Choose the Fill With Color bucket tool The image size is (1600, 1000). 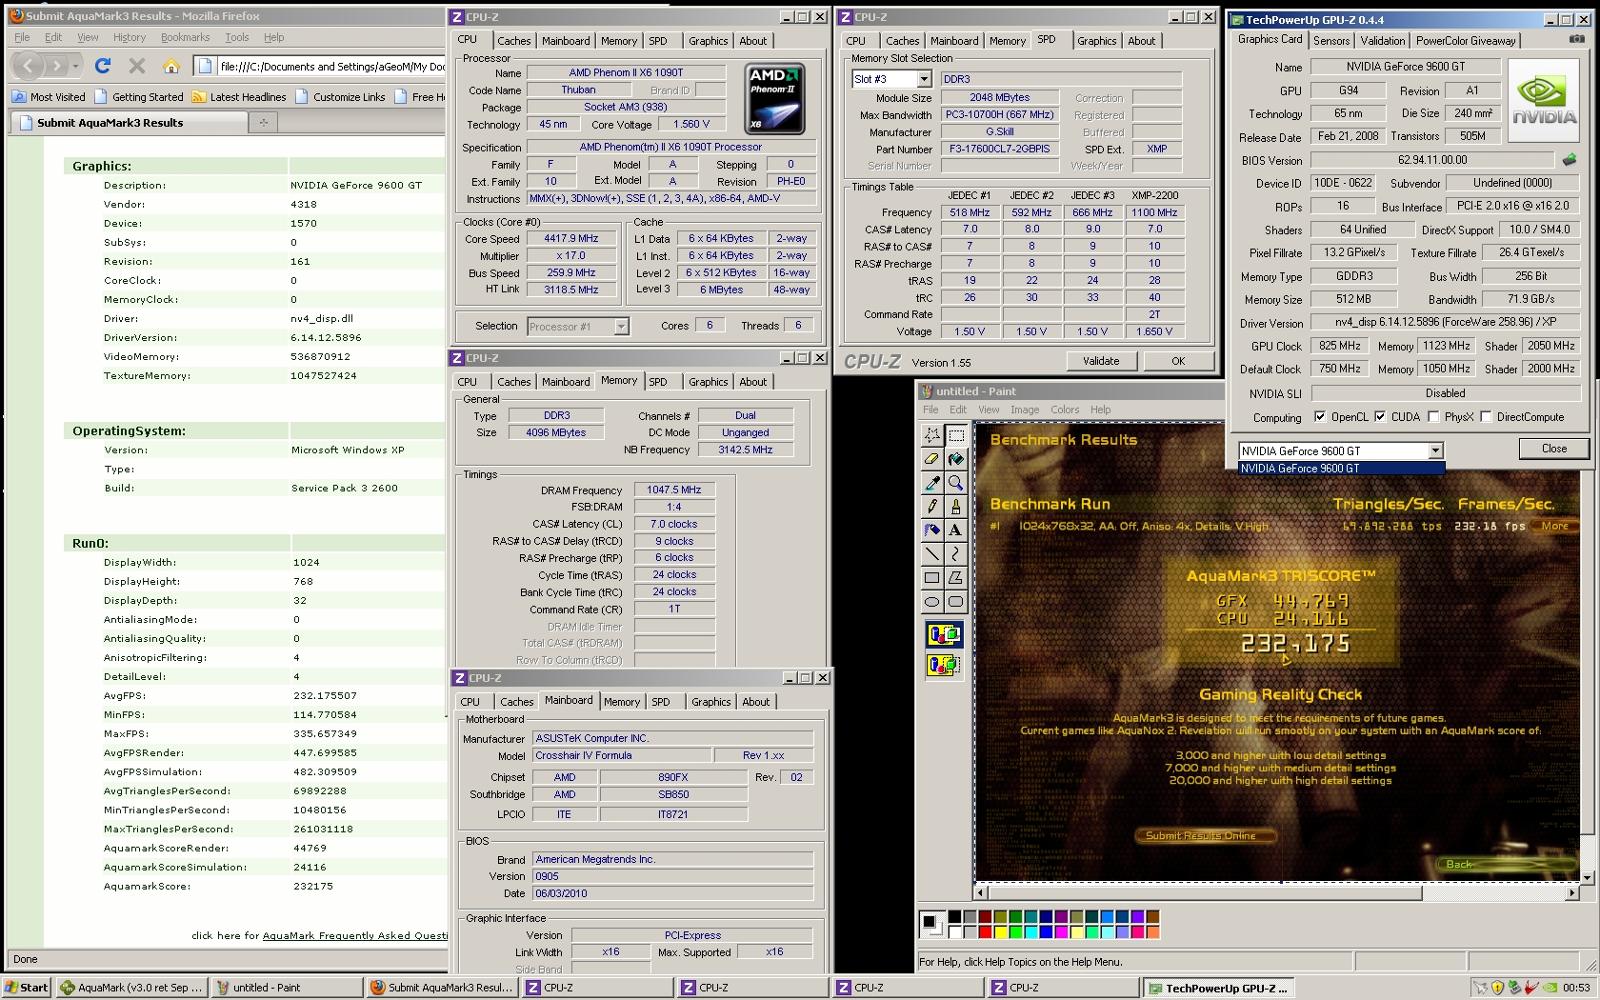coord(956,459)
